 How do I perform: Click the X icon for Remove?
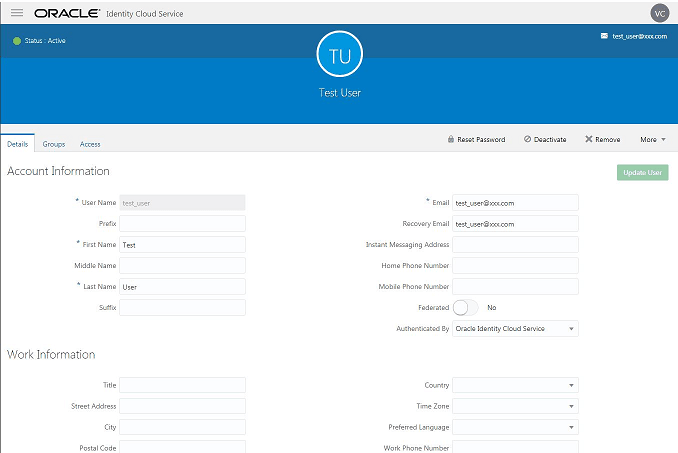pos(588,139)
